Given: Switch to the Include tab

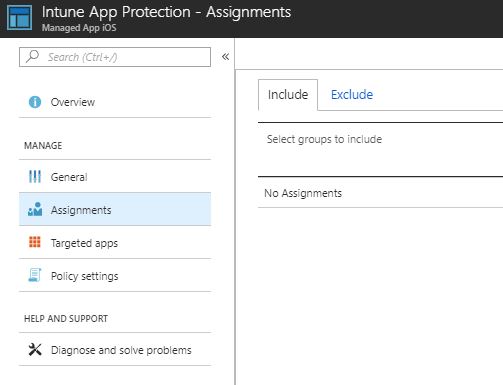Looking at the screenshot, I should 288,95.
